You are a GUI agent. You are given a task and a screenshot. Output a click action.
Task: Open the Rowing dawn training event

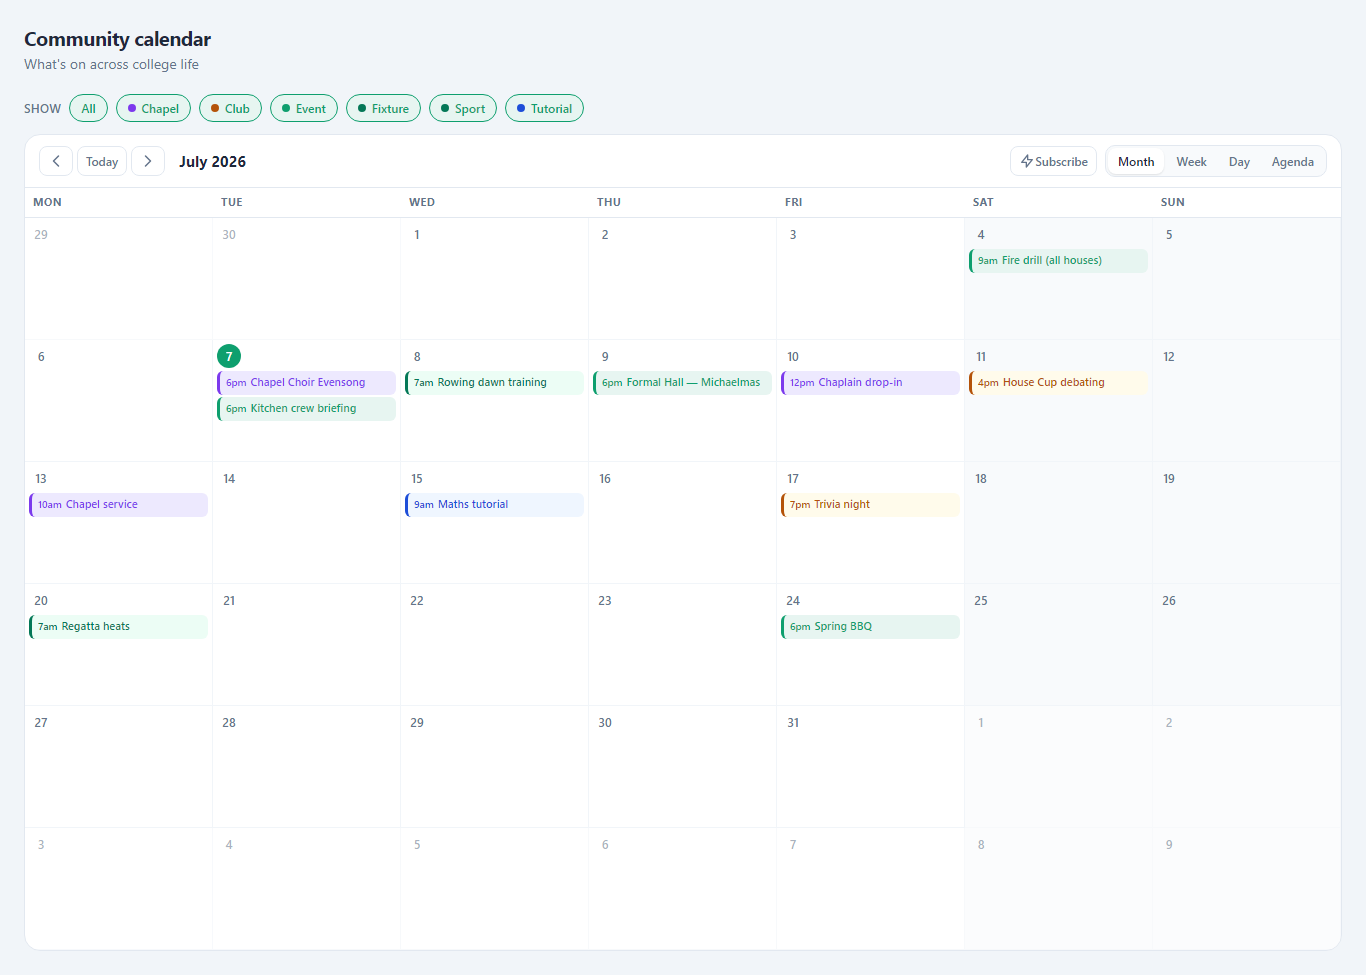[x=494, y=382]
